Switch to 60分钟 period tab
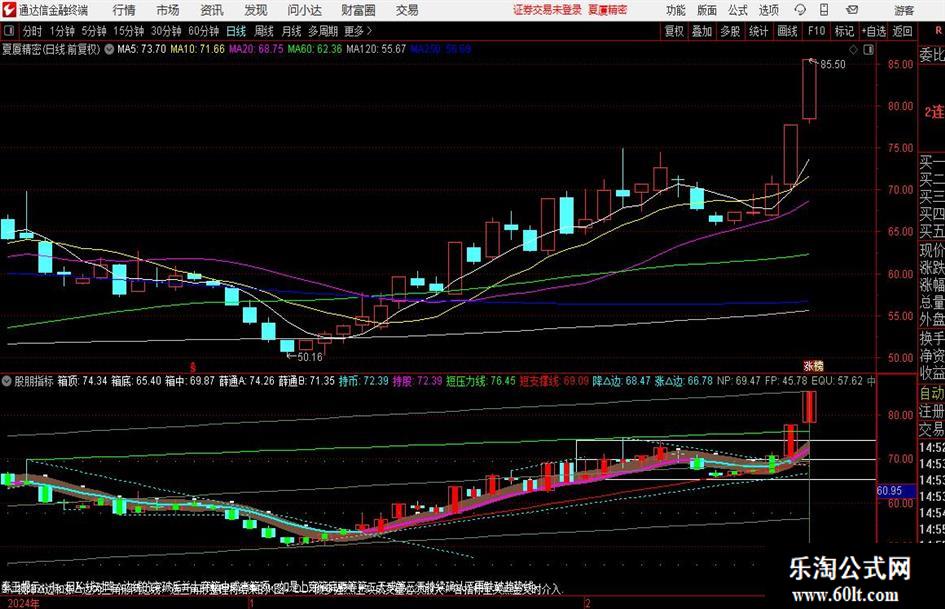 pos(203,31)
